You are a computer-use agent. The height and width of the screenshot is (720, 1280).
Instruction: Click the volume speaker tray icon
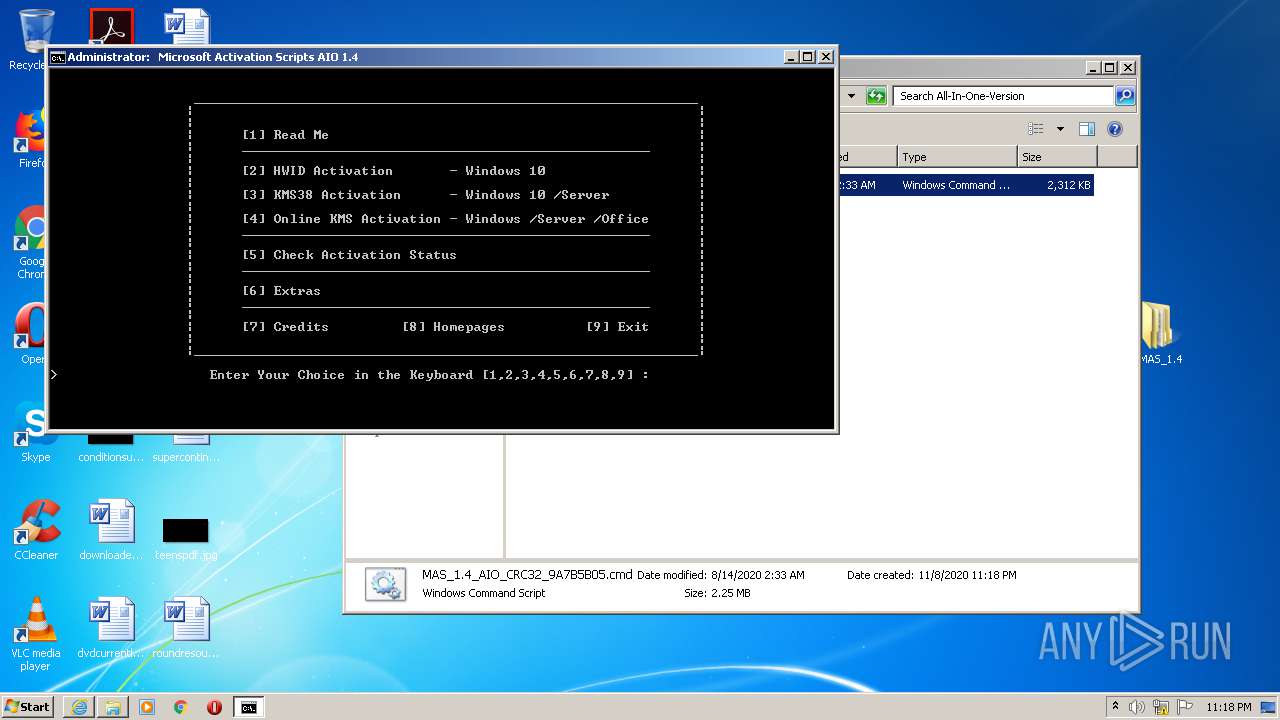1137,707
